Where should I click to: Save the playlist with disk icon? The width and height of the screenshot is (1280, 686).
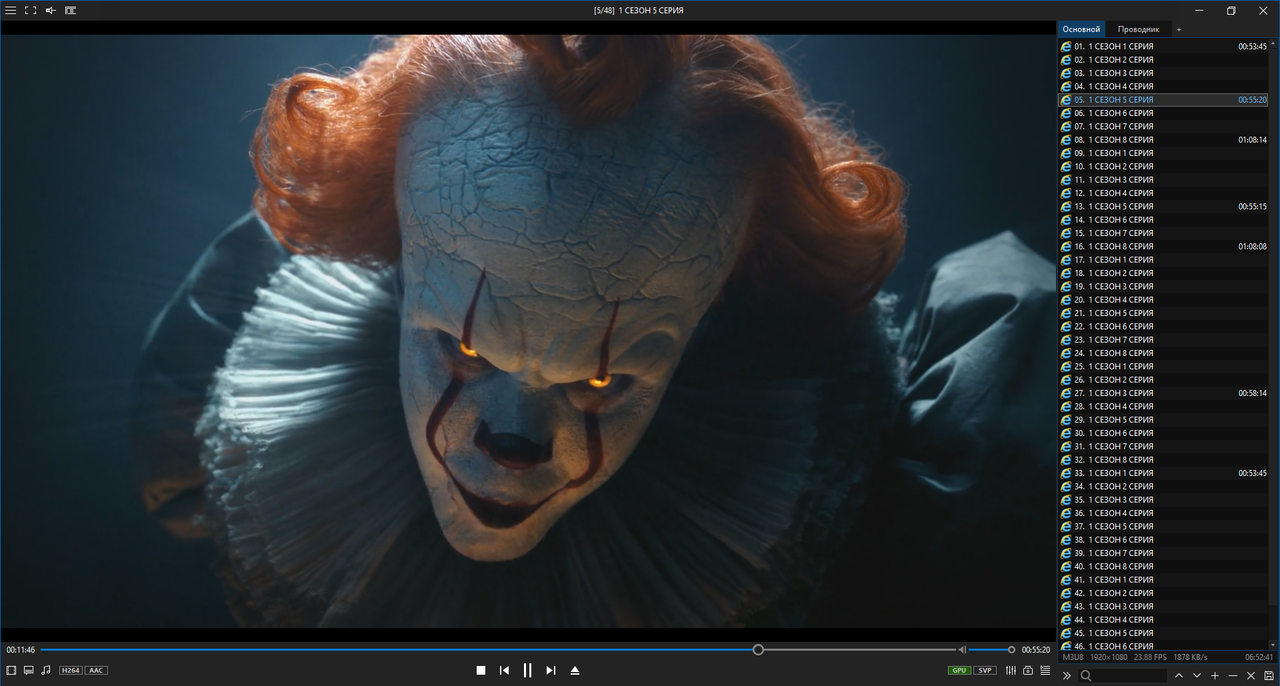click(1269, 676)
